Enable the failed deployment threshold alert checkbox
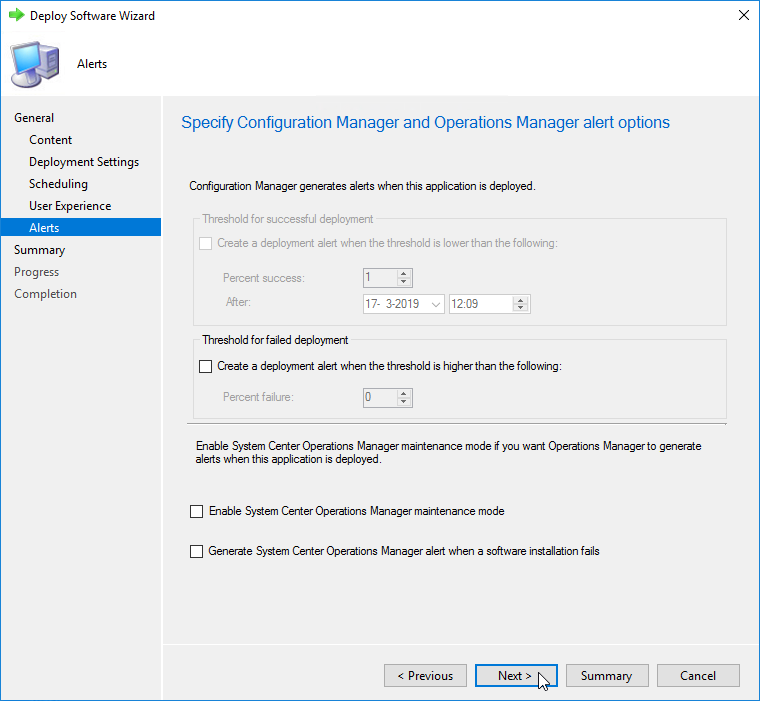 [206, 366]
